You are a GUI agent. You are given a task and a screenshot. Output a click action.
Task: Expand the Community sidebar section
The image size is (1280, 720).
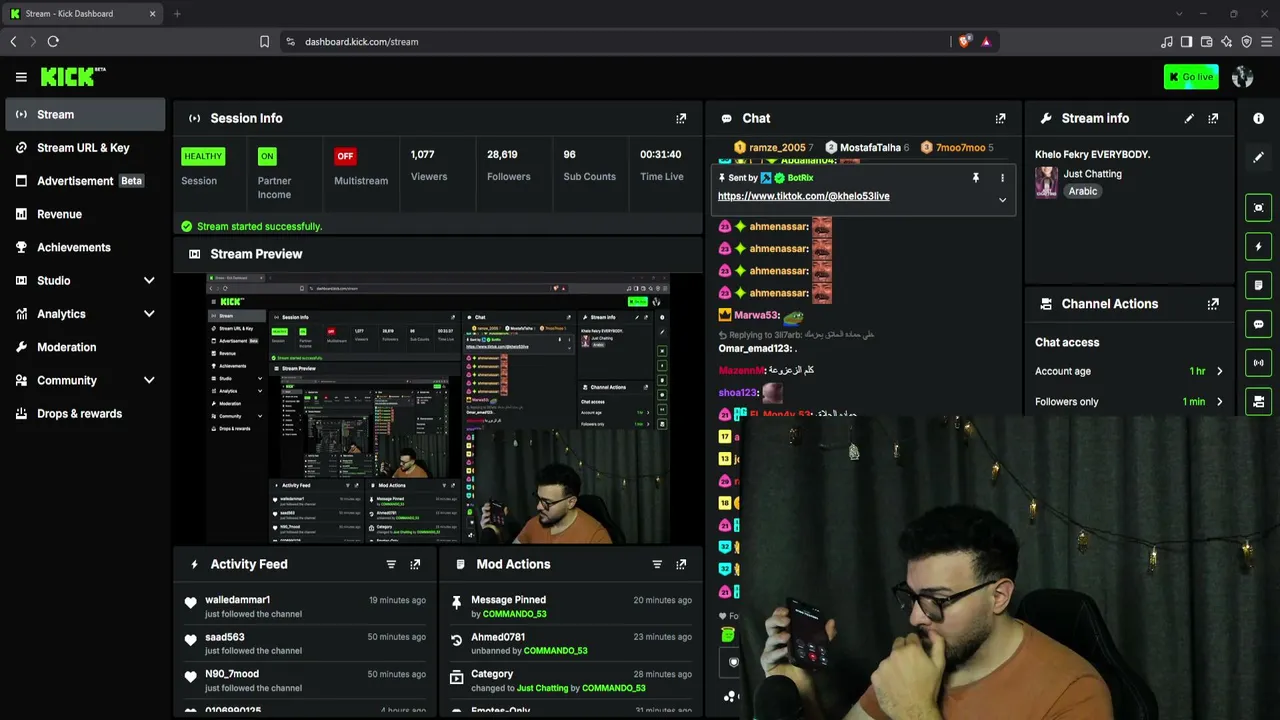(149, 380)
